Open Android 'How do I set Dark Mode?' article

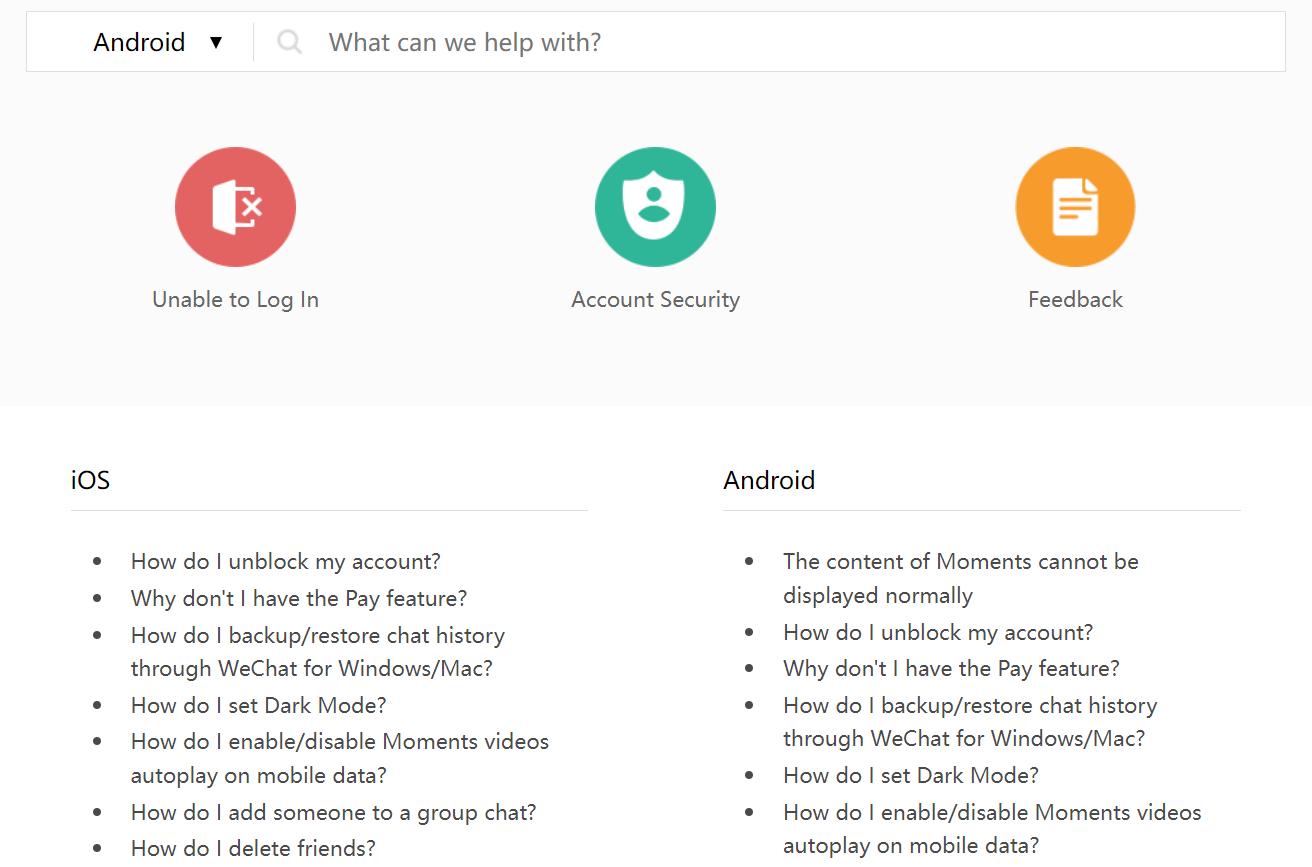click(x=911, y=775)
